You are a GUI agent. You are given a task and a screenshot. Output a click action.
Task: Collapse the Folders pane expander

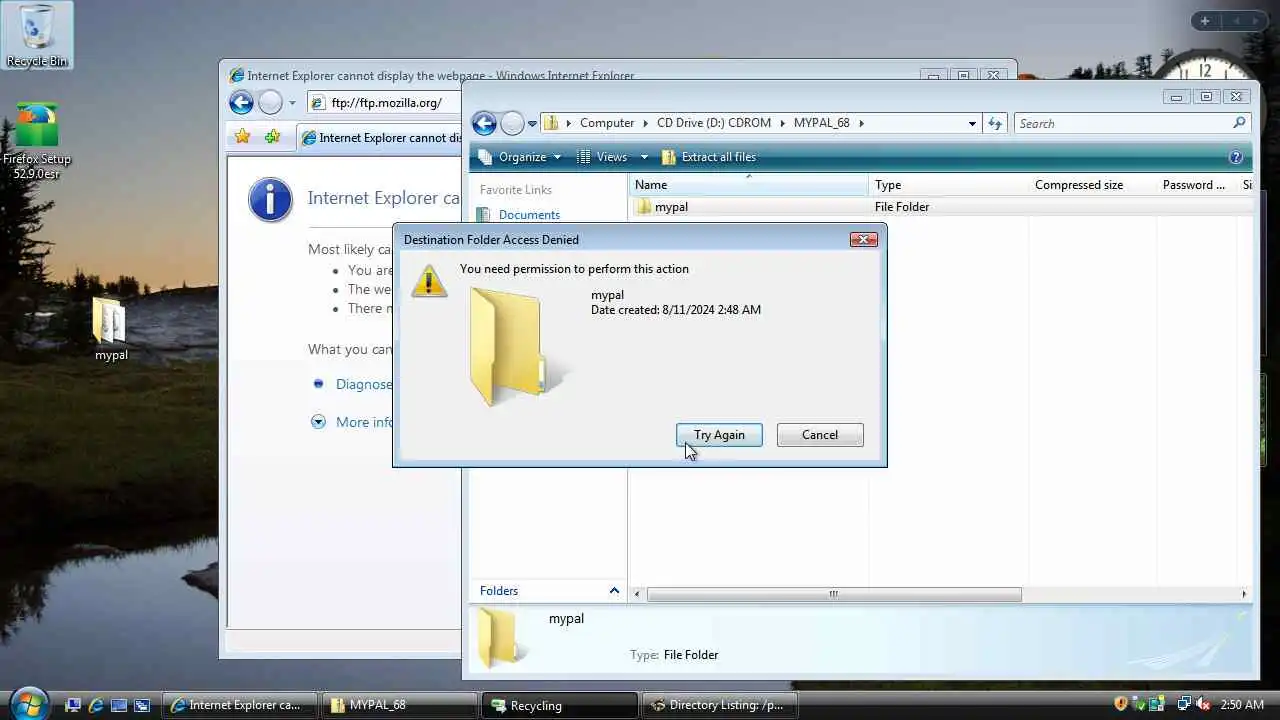(x=614, y=591)
